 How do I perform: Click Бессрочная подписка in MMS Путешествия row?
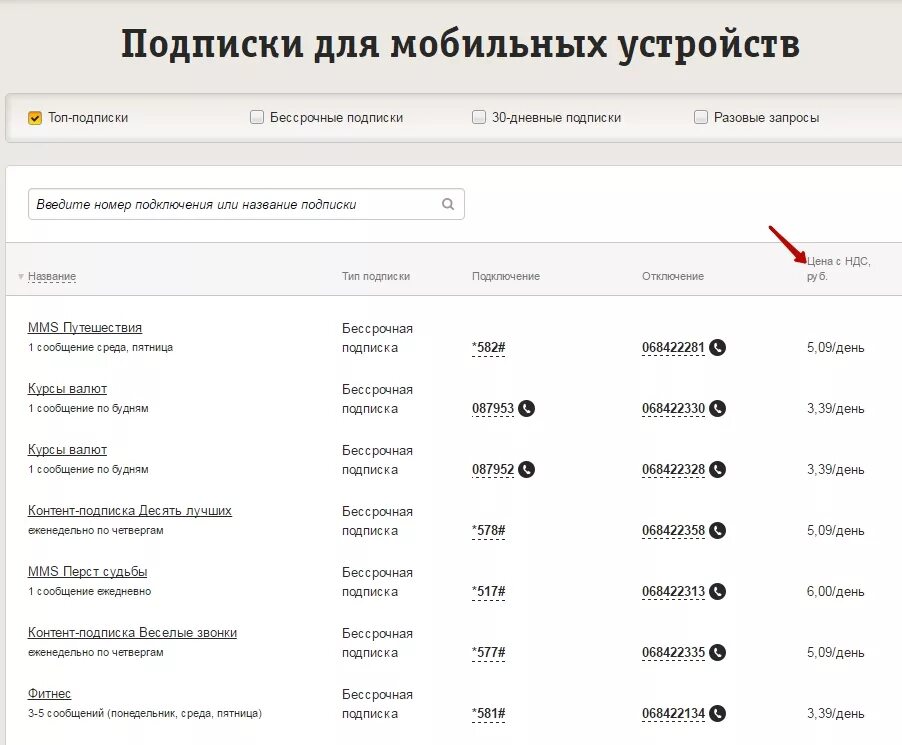point(377,338)
